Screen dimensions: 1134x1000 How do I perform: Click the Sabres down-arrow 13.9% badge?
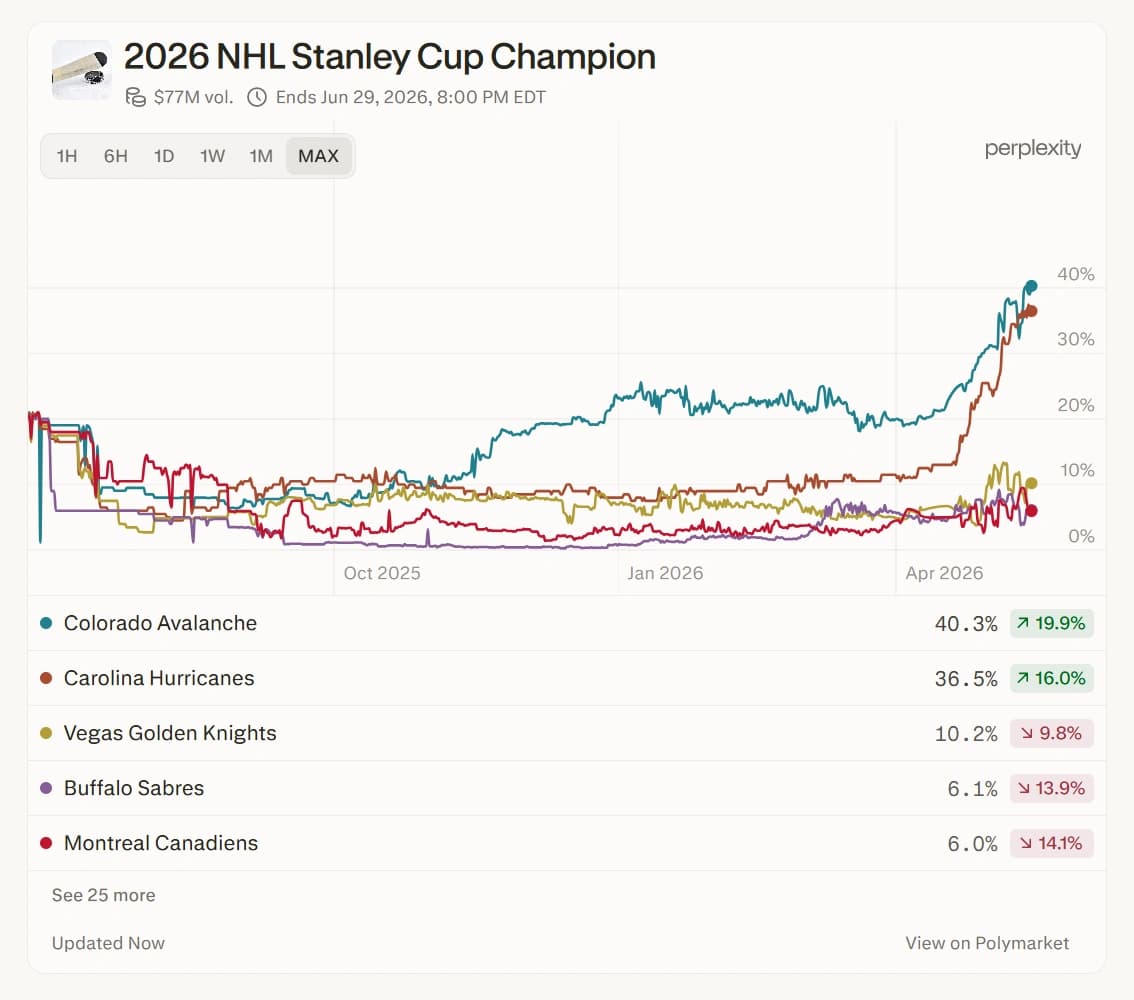(1052, 788)
